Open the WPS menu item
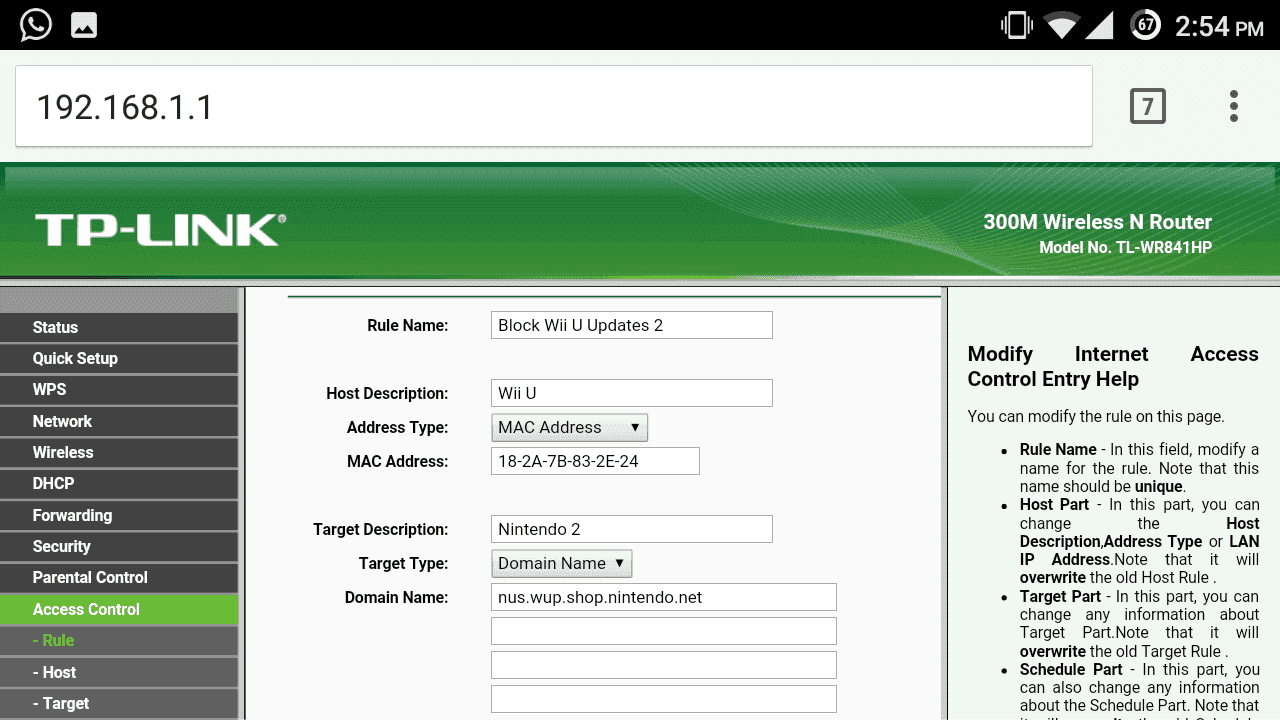1280x720 pixels. [119, 390]
